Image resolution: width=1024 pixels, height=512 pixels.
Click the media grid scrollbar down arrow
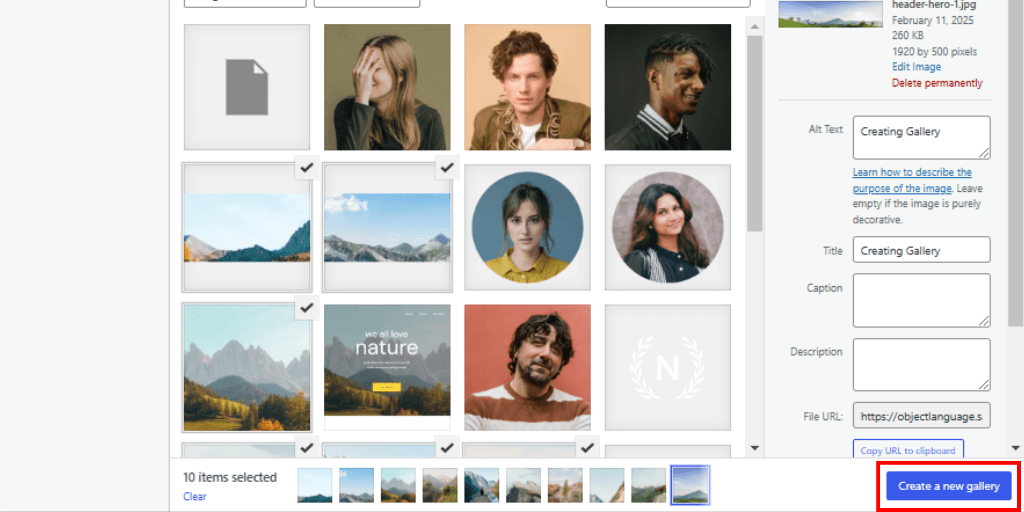click(x=755, y=448)
